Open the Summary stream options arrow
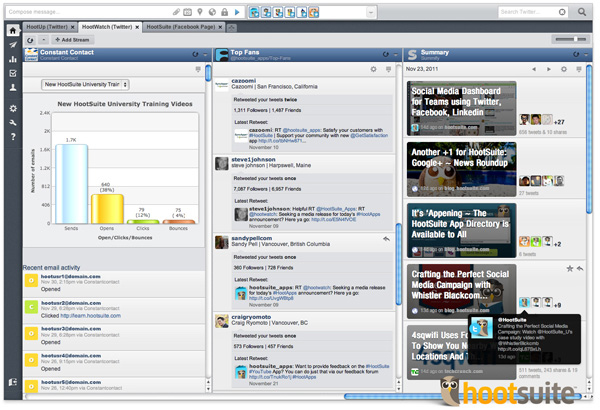The height and width of the screenshot is (410, 600). coord(586,54)
